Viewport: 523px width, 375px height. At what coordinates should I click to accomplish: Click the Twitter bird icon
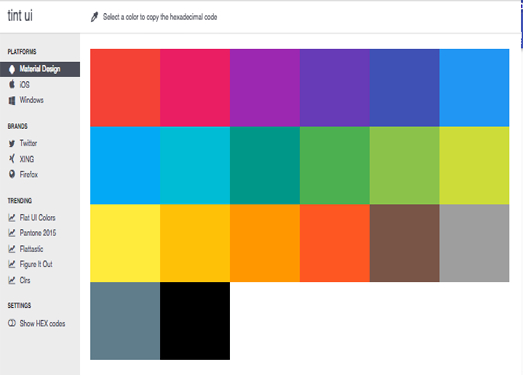(x=12, y=143)
